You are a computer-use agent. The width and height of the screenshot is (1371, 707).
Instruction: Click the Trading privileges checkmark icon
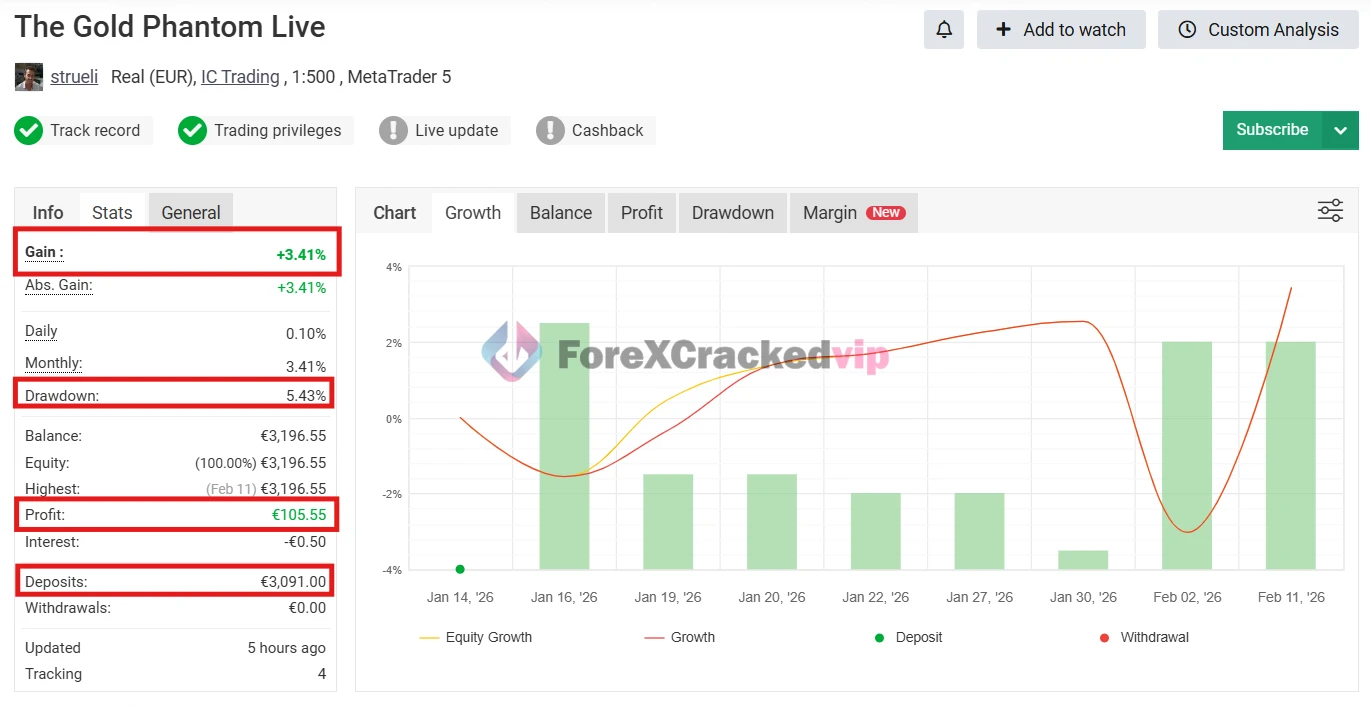(192, 131)
